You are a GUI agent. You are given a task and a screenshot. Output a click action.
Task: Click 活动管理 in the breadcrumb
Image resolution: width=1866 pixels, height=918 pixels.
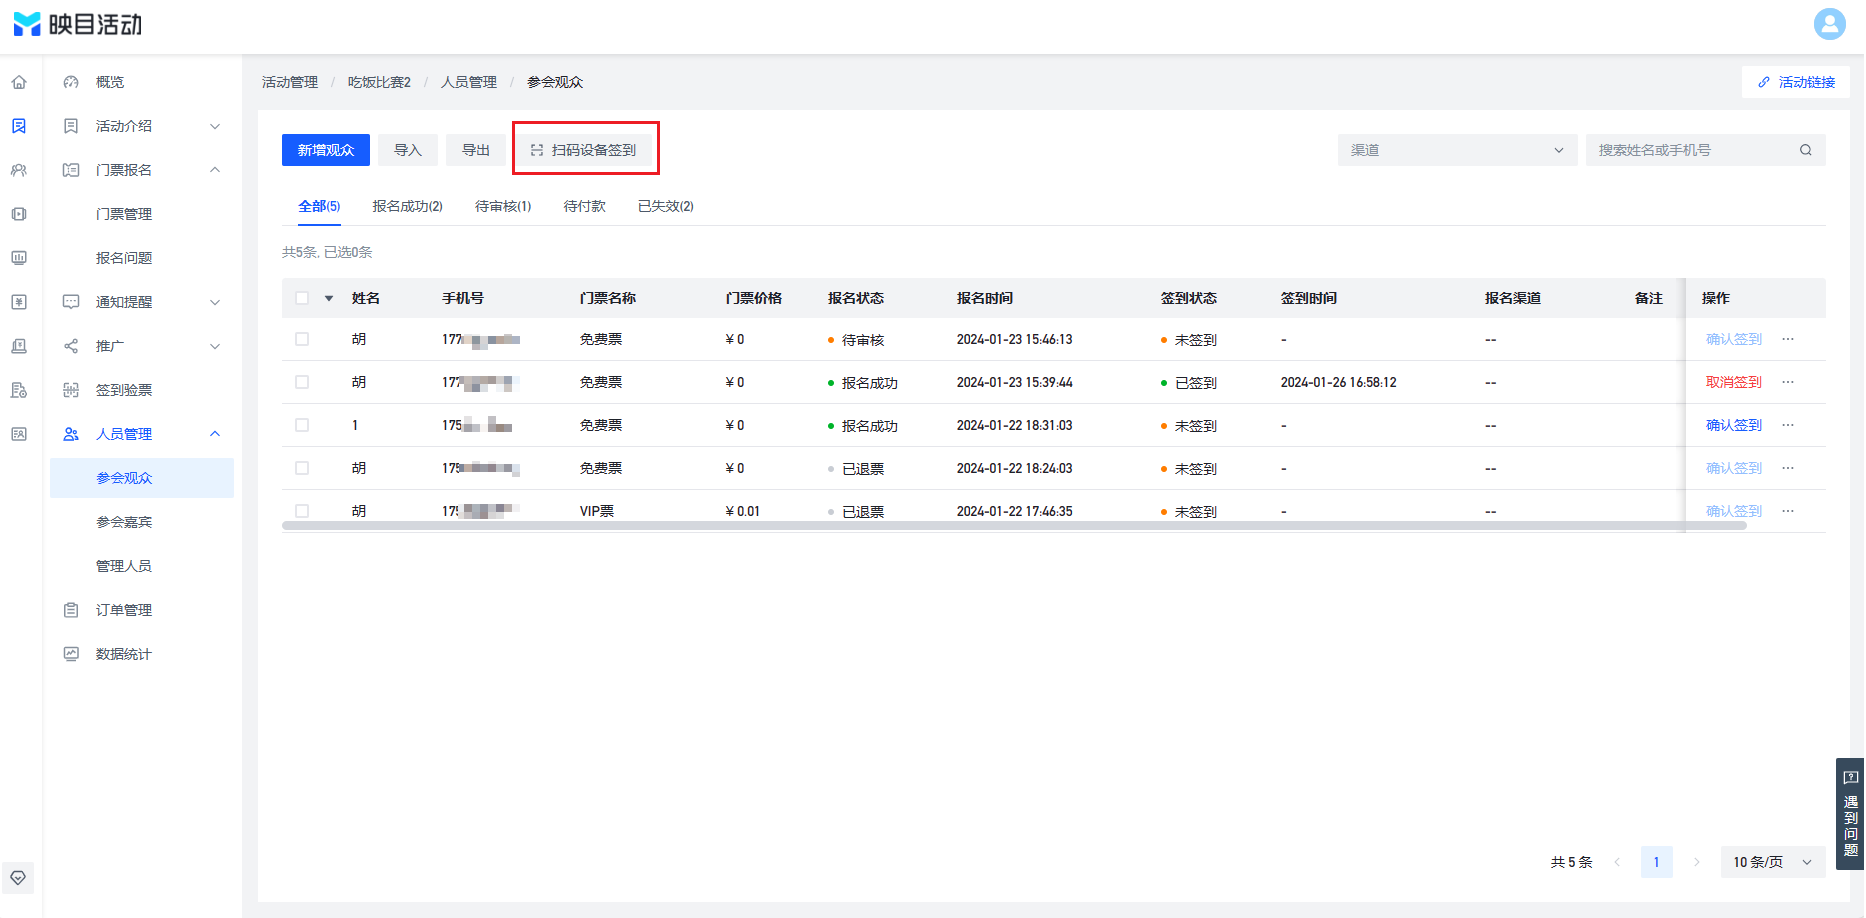coord(290,82)
